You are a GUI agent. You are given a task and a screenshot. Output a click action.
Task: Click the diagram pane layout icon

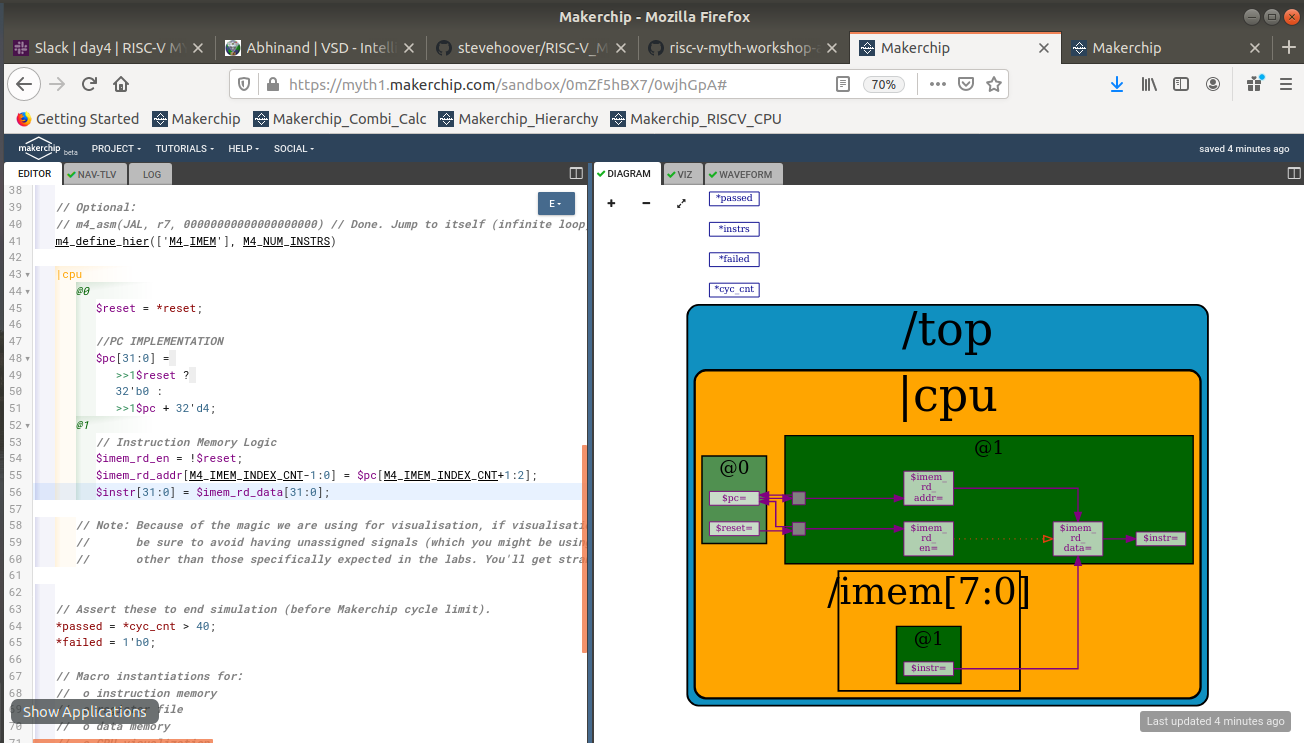click(1294, 174)
